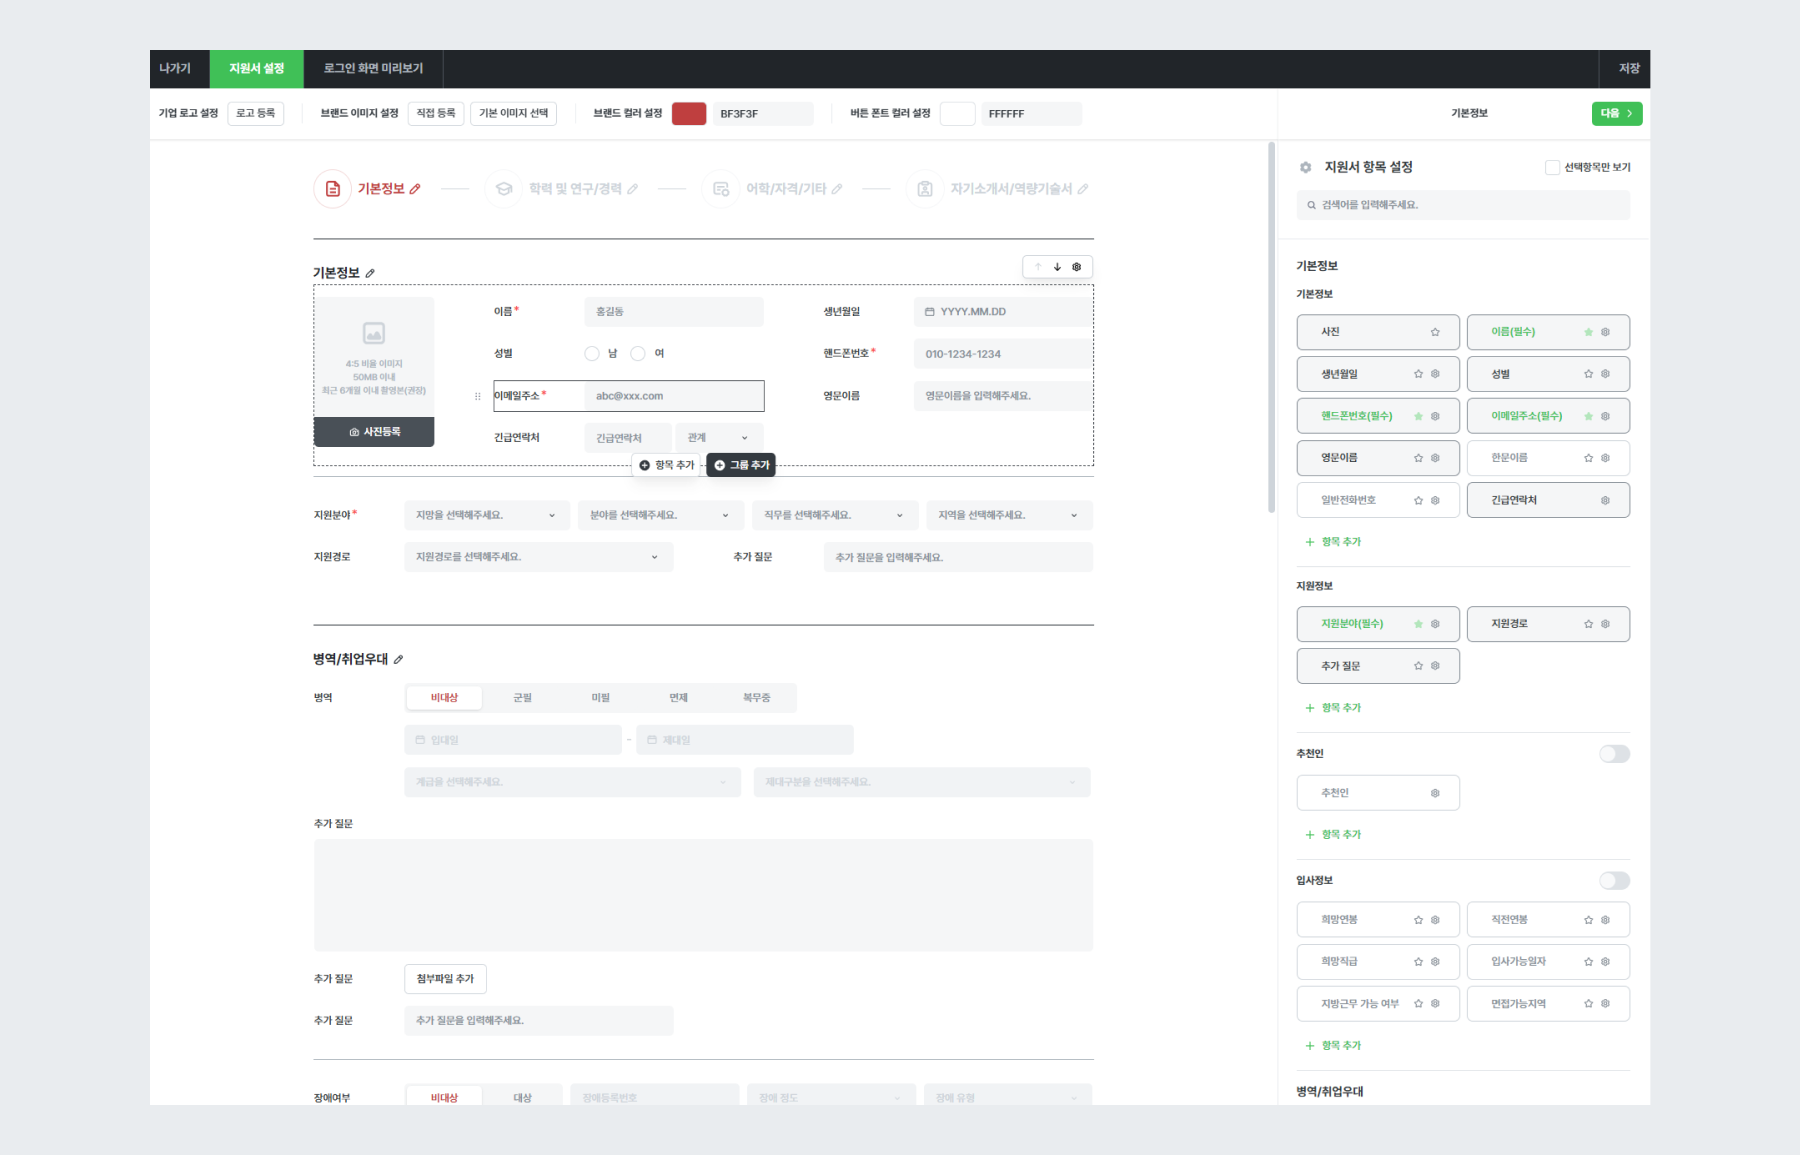The height and width of the screenshot is (1155, 1800).
Task: Open the 분야를 선택해주세요 dropdown
Action: (661, 515)
